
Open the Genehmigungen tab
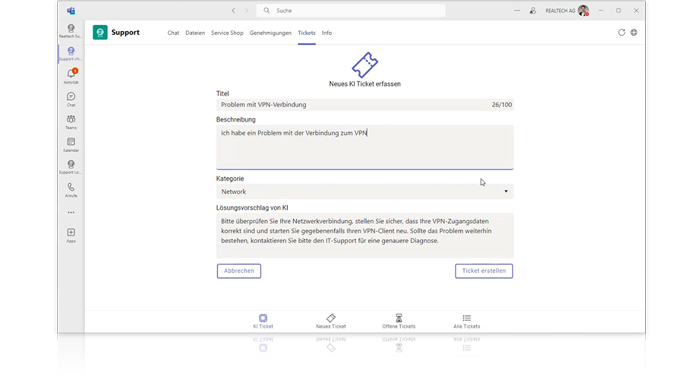pos(271,33)
